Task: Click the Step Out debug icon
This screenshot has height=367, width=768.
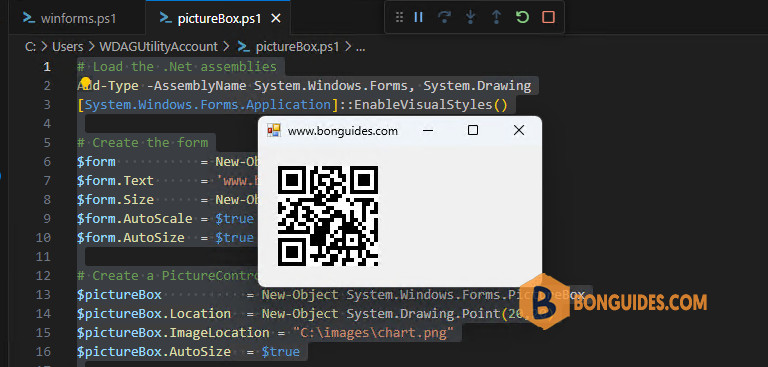Action: point(496,18)
